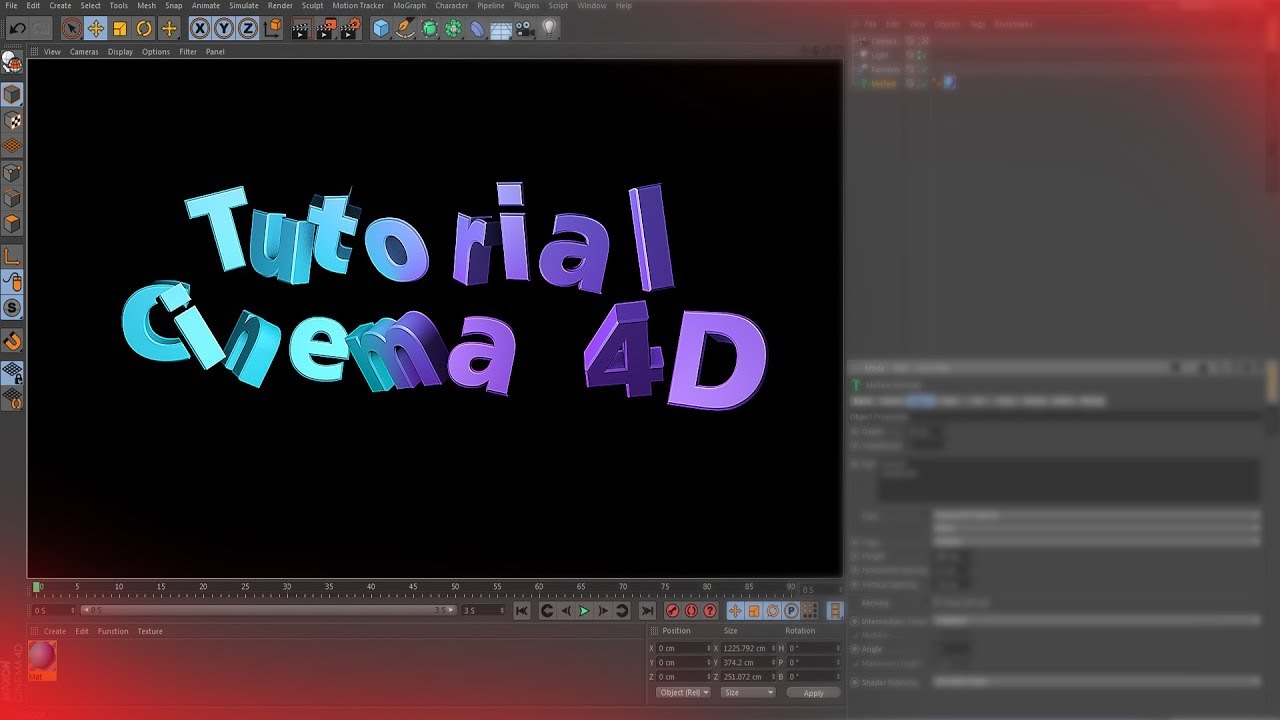Add a Floor environment object

pyautogui.click(x=501, y=28)
